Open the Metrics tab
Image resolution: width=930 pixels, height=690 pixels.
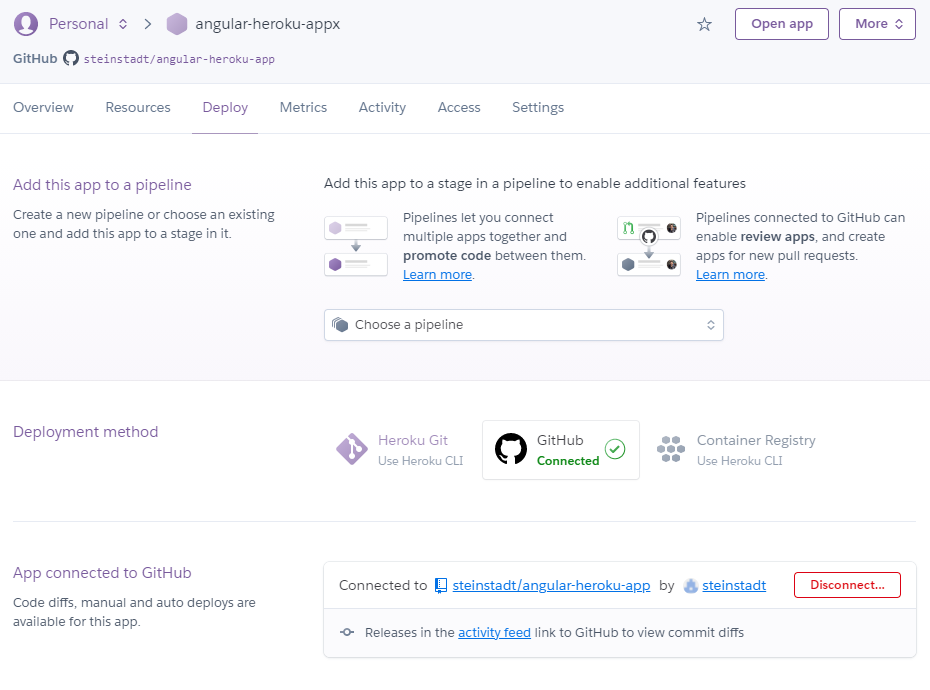[x=303, y=107]
